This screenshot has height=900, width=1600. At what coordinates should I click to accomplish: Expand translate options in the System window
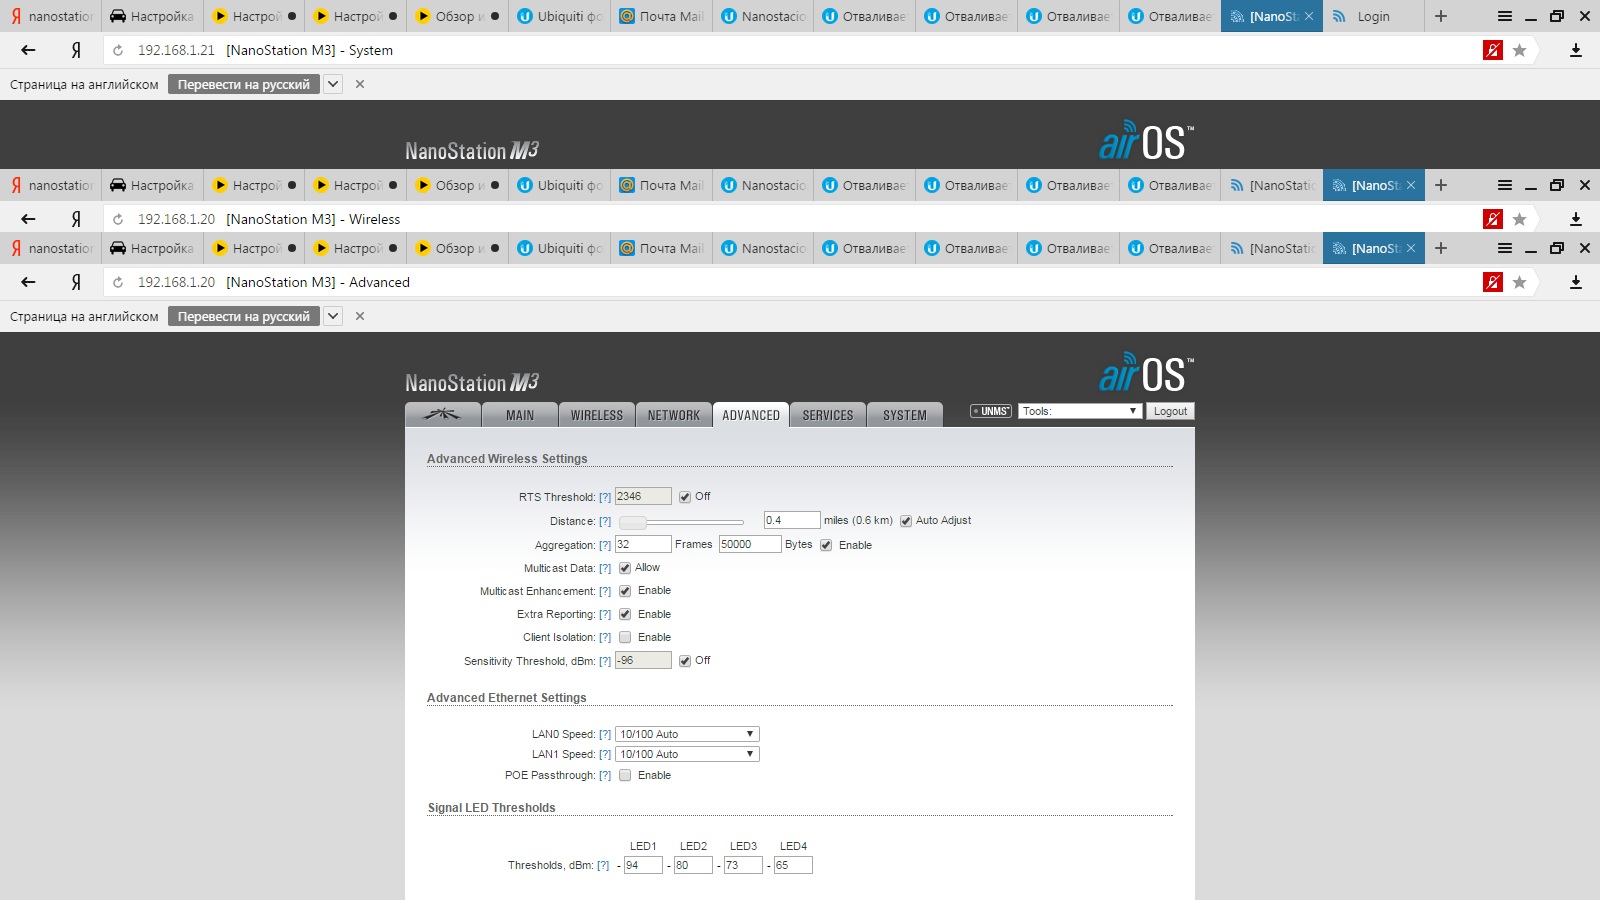coord(333,84)
